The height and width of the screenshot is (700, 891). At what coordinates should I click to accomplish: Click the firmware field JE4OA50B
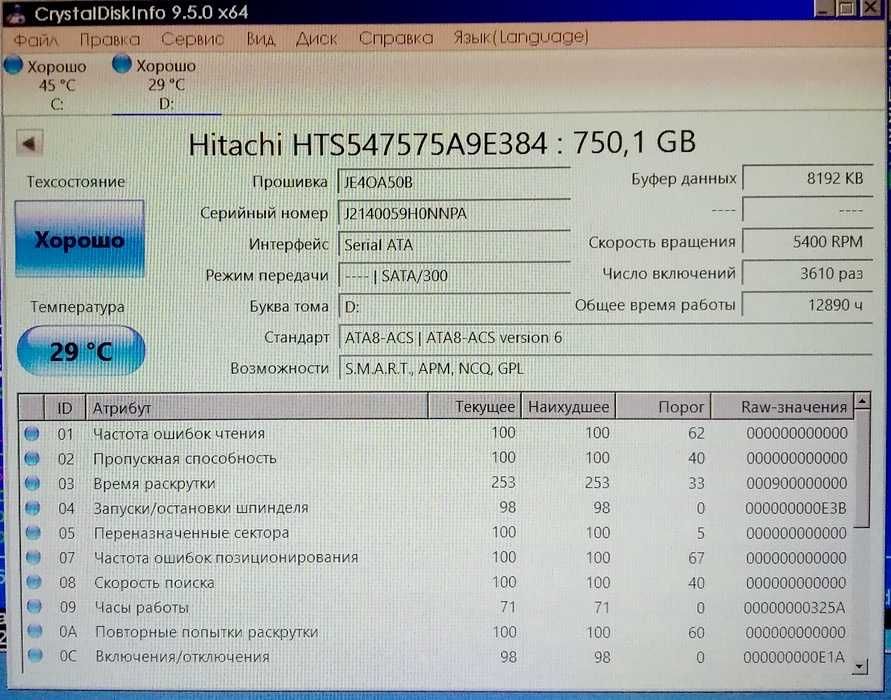click(x=454, y=182)
